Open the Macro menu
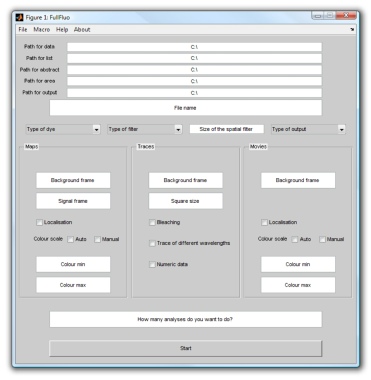The image size is (371, 380). 42,30
